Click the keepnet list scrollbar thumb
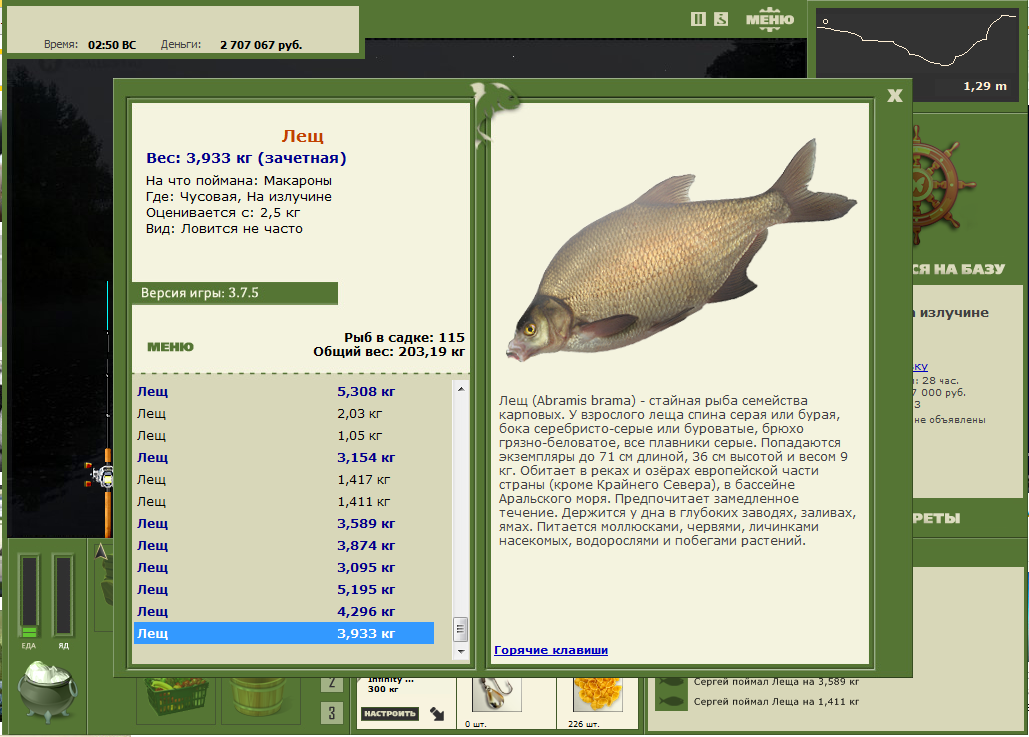The height and width of the screenshot is (737, 1029). tap(461, 629)
